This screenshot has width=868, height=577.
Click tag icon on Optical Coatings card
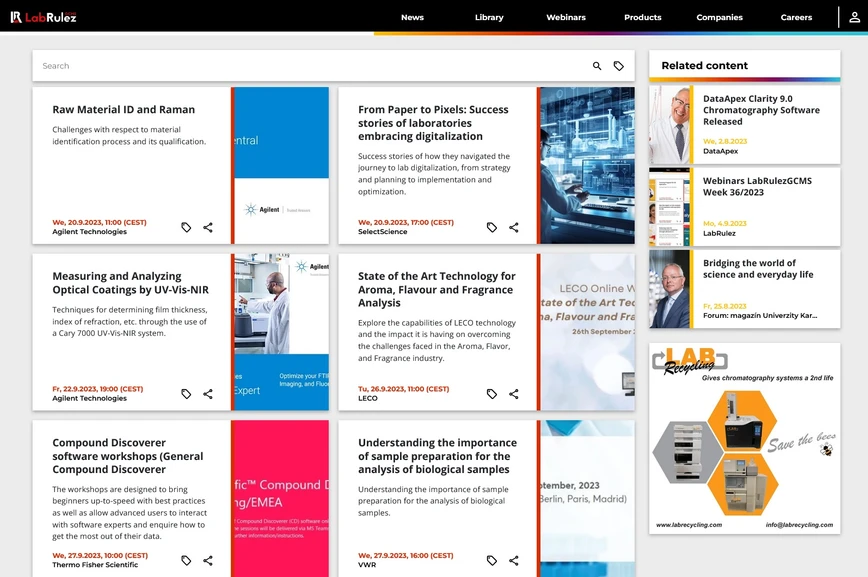click(x=186, y=394)
